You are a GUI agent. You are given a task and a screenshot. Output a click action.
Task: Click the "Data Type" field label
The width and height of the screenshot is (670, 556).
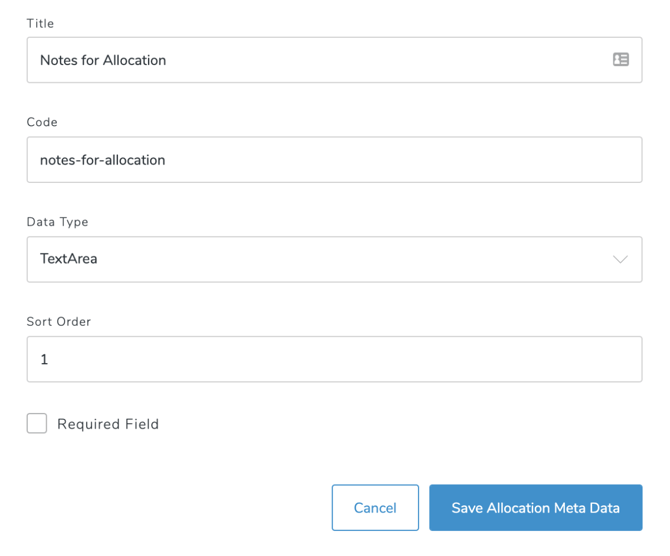pos(57,222)
